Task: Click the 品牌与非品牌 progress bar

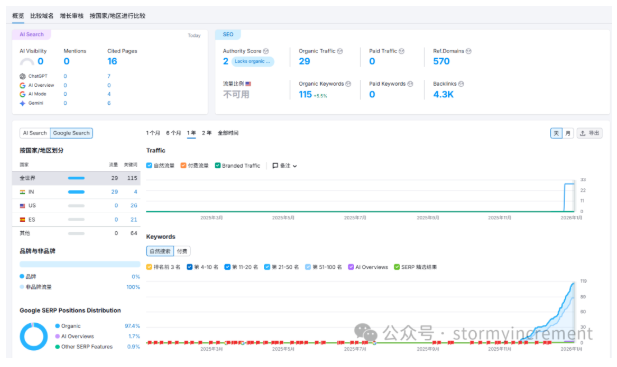Action: pos(80,264)
